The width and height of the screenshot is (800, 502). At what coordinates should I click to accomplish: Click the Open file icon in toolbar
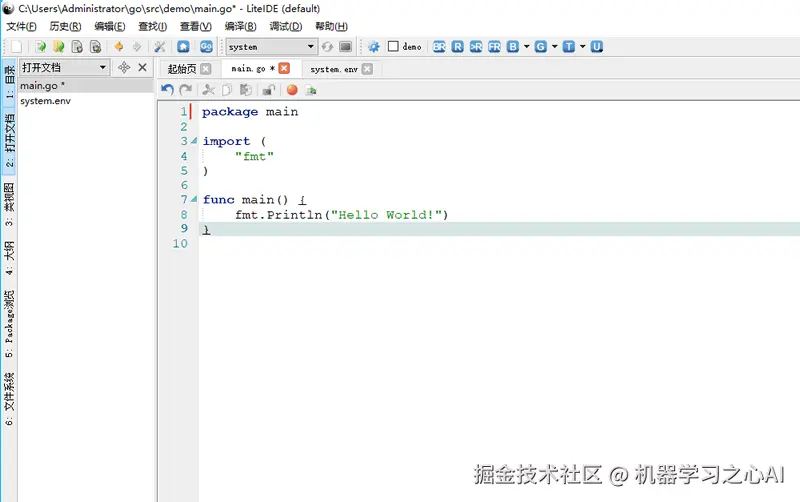40,47
